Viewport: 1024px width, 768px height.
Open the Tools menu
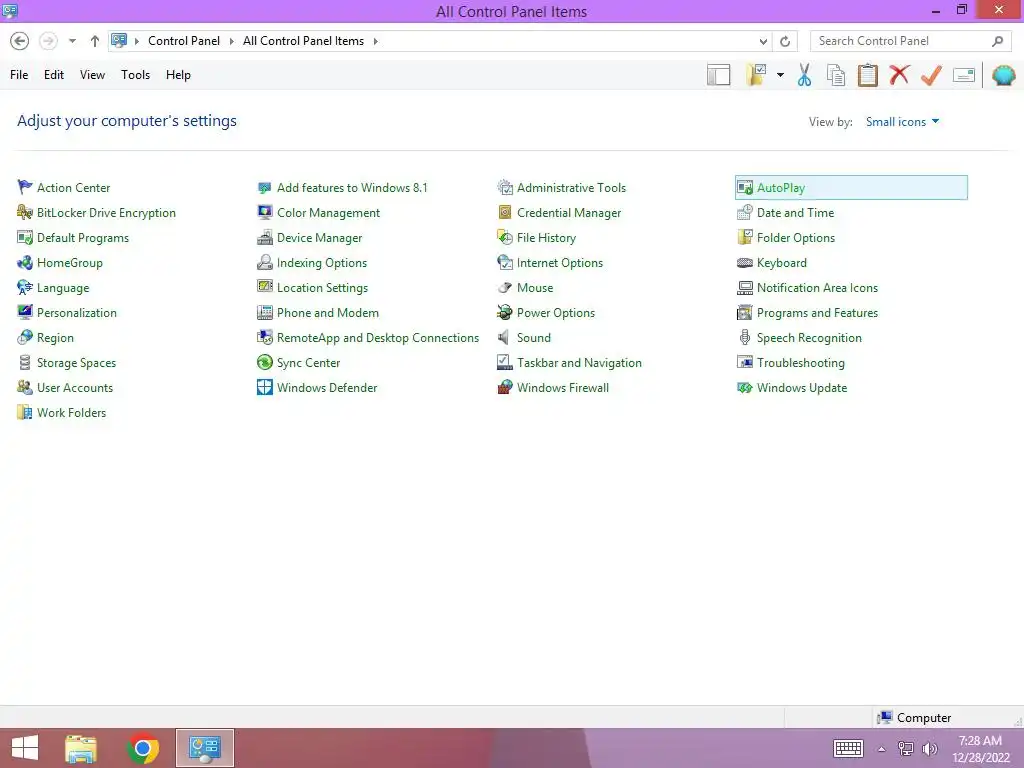135,75
